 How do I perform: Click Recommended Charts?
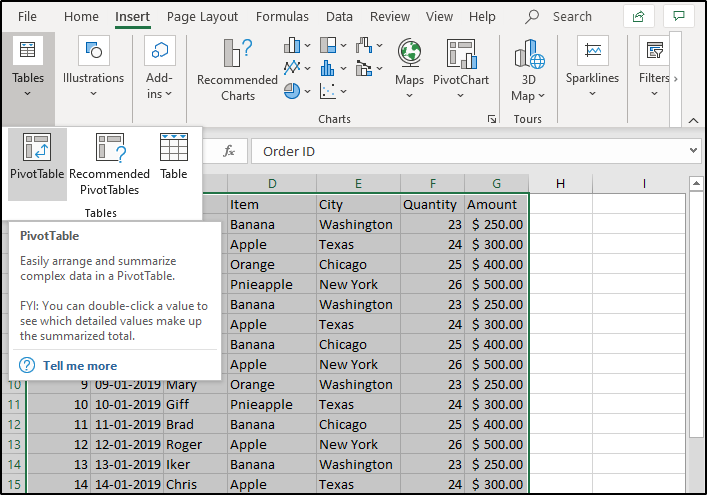coord(237,69)
